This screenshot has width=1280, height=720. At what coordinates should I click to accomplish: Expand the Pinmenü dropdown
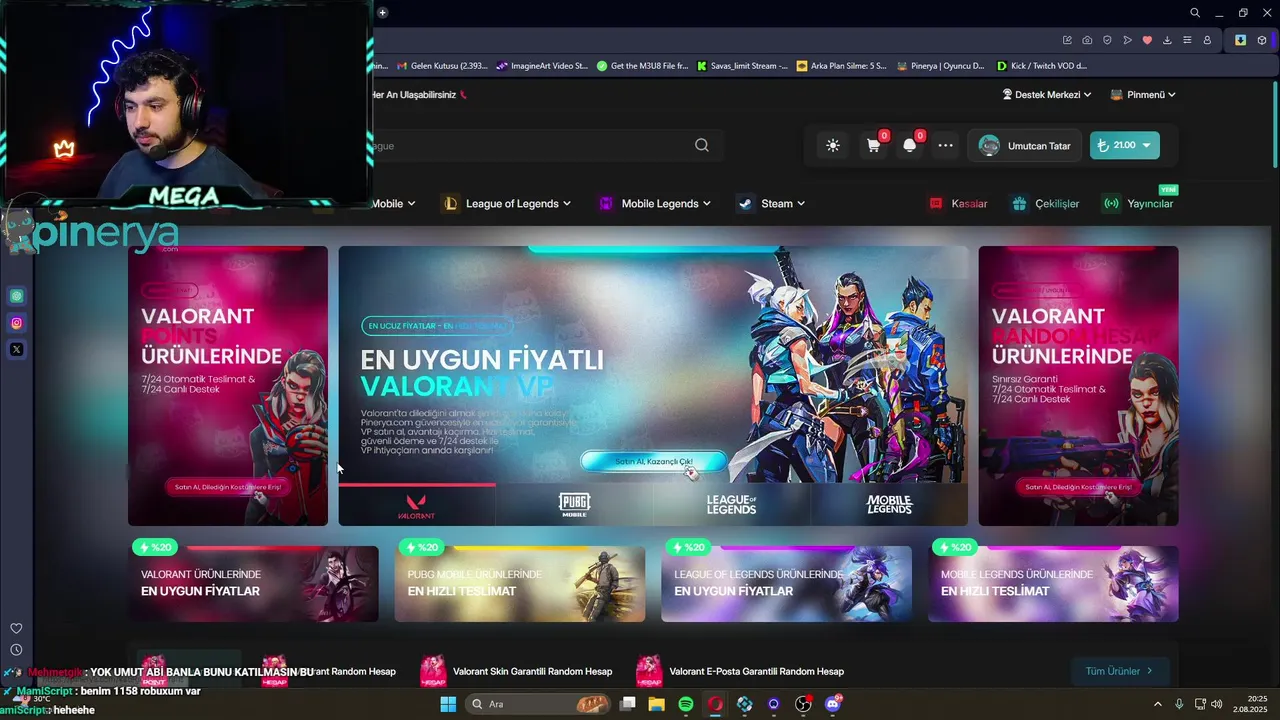click(x=1143, y=95)
